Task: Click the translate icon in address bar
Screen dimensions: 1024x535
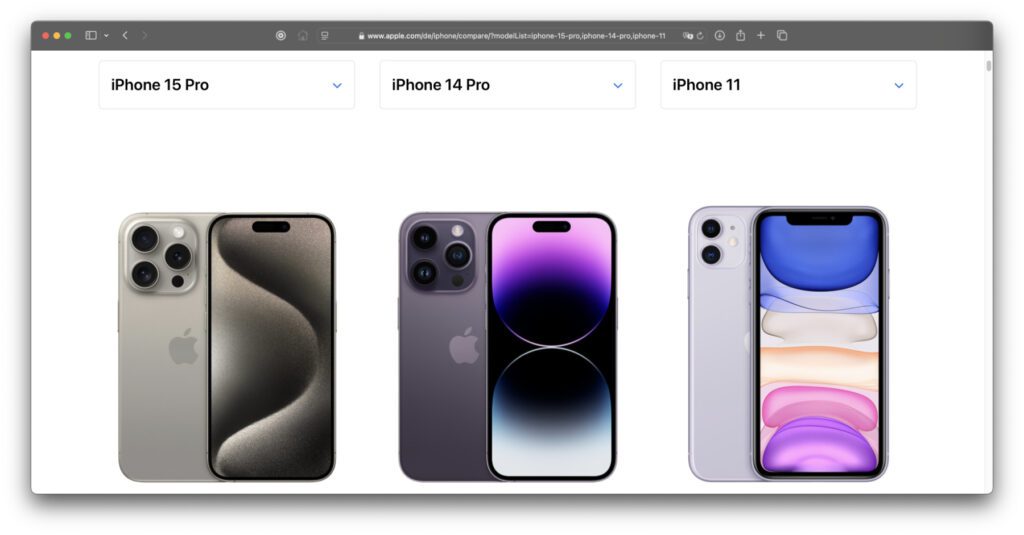Action: 687,36
